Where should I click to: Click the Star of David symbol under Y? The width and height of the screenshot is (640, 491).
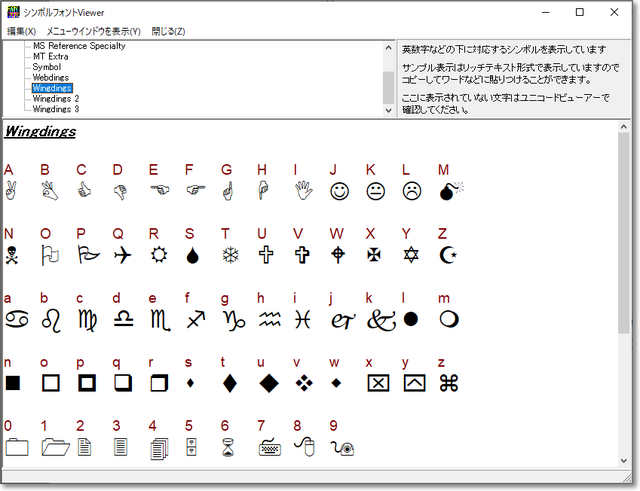tap(412, 254)
